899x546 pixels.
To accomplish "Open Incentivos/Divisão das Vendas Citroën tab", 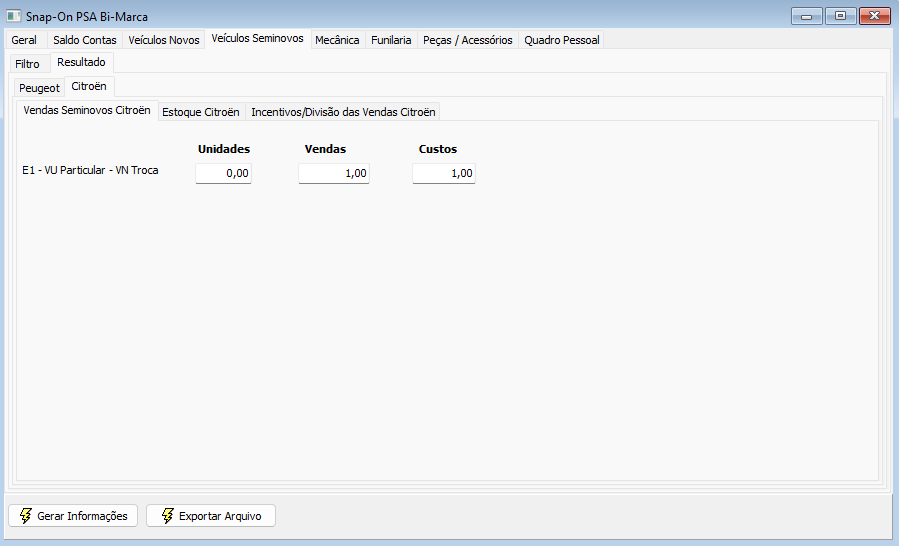I will coord(343,112).
